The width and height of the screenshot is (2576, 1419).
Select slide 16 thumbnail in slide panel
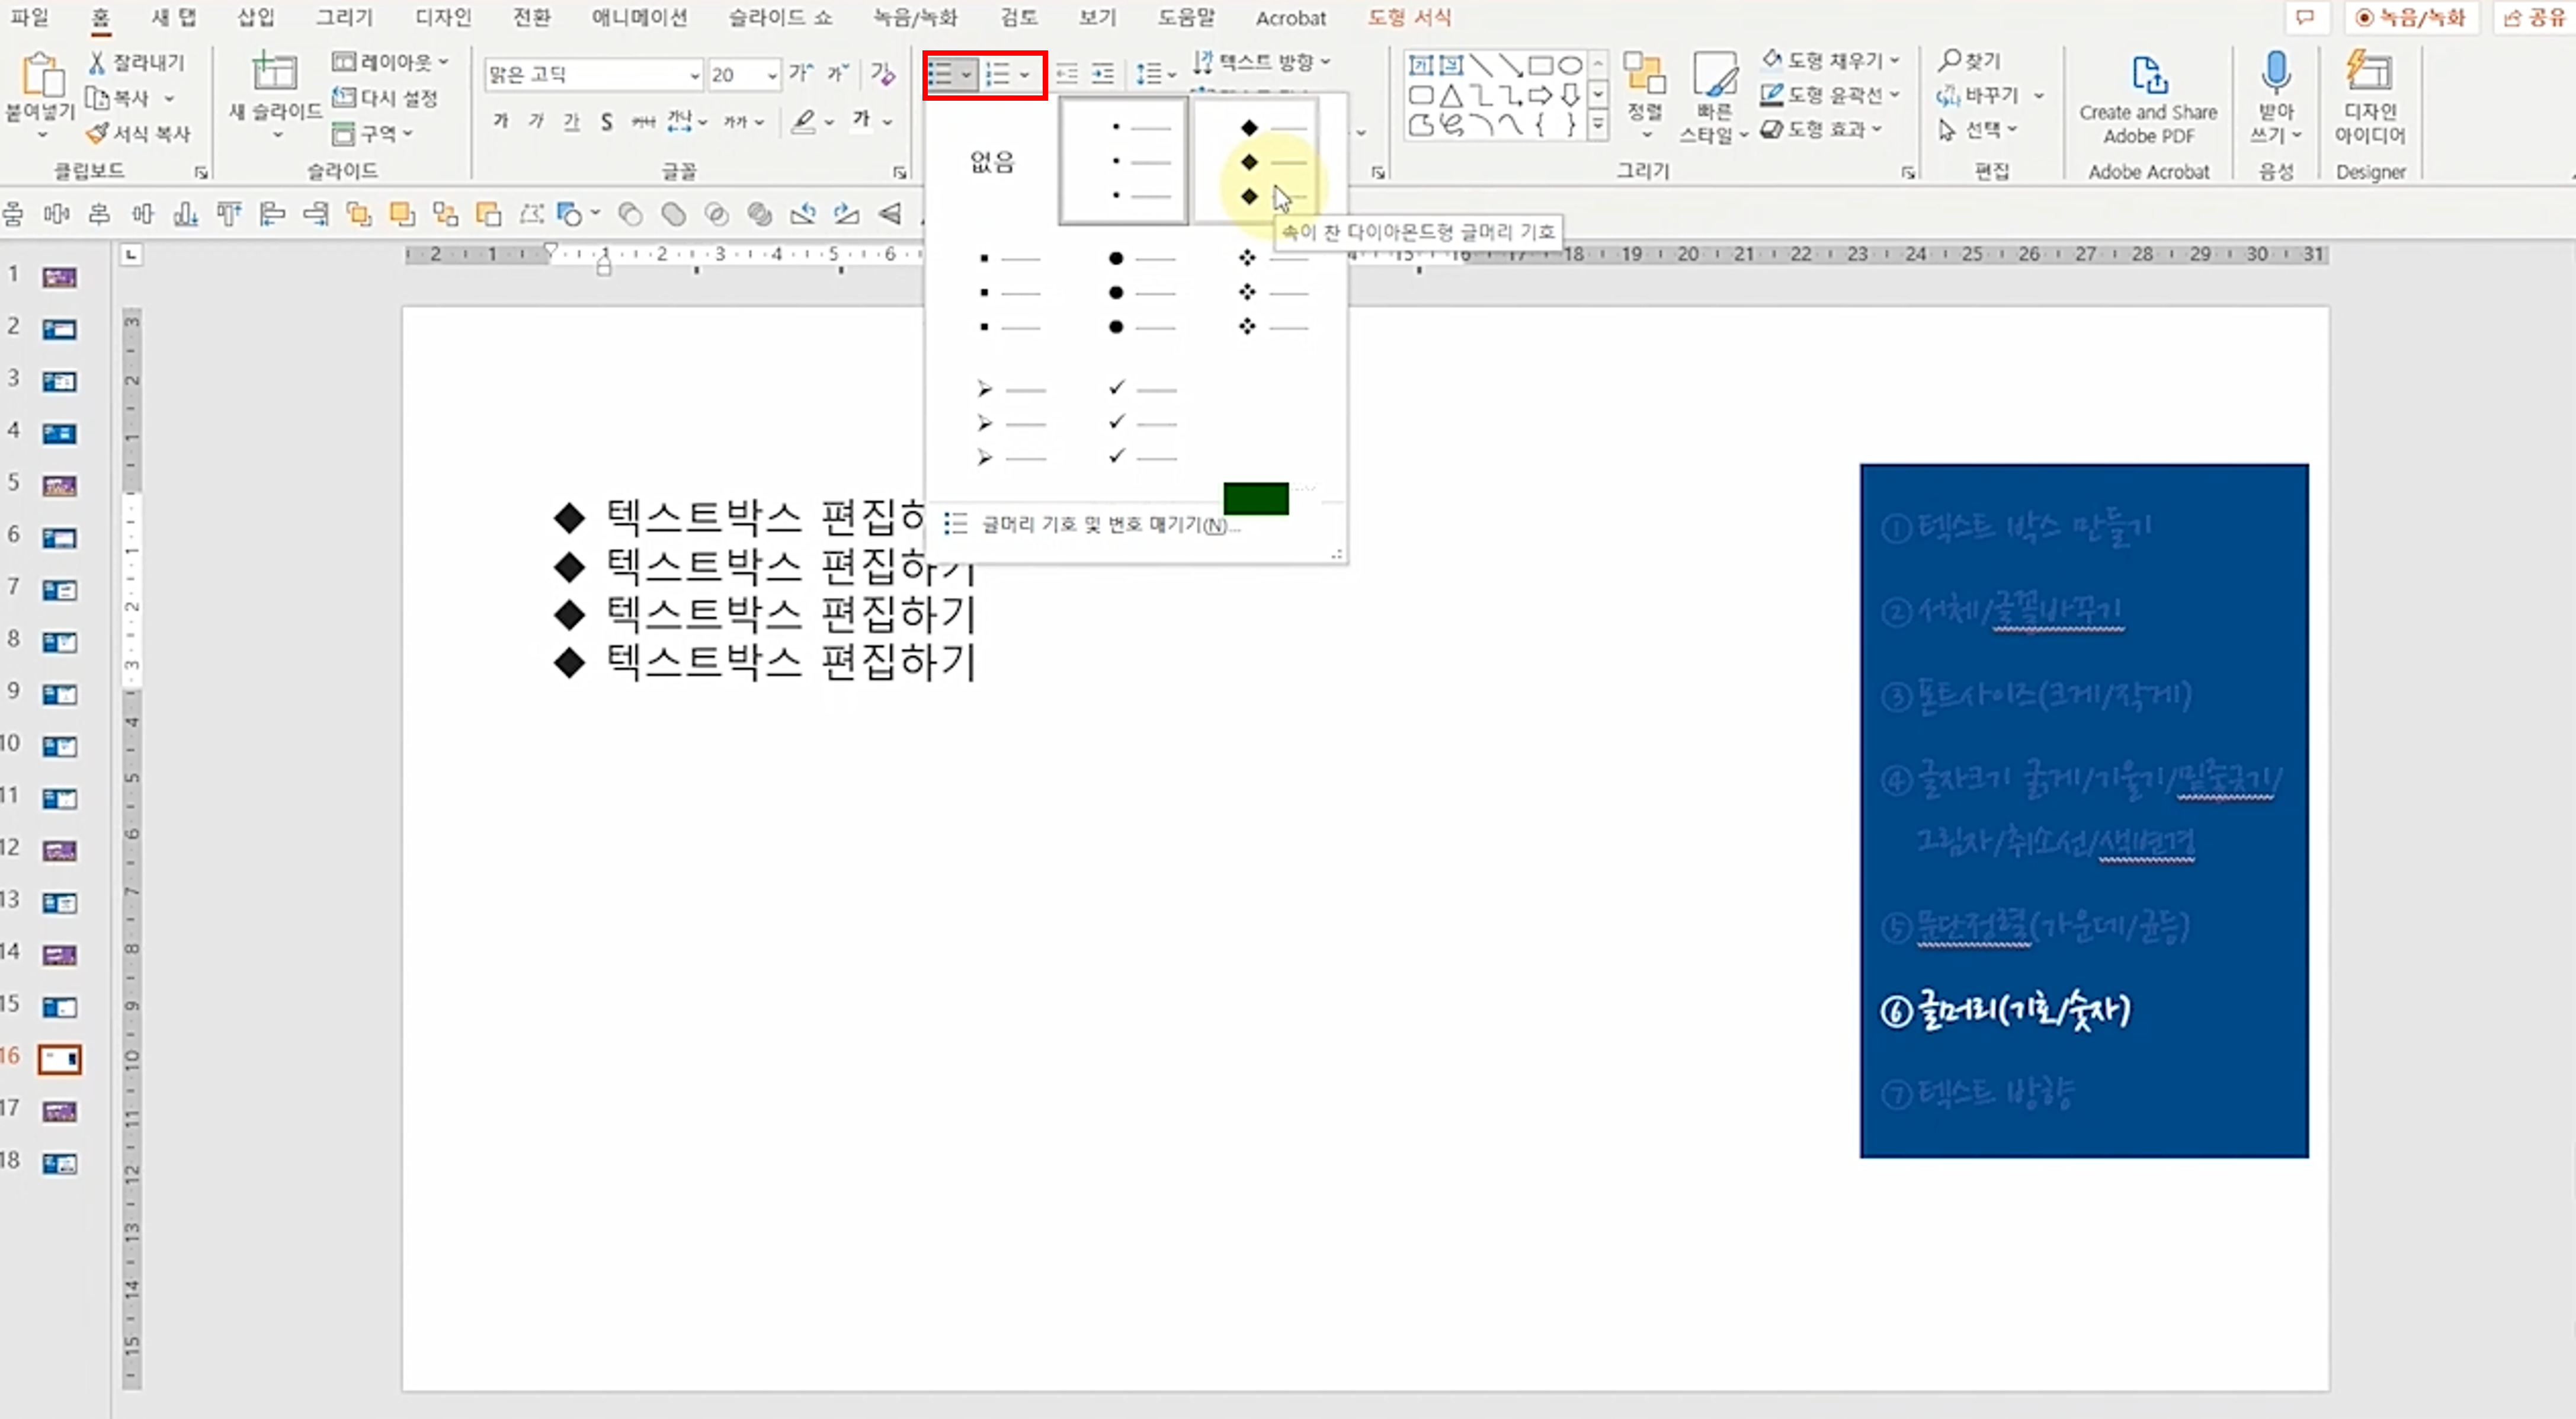(59, 1058)
